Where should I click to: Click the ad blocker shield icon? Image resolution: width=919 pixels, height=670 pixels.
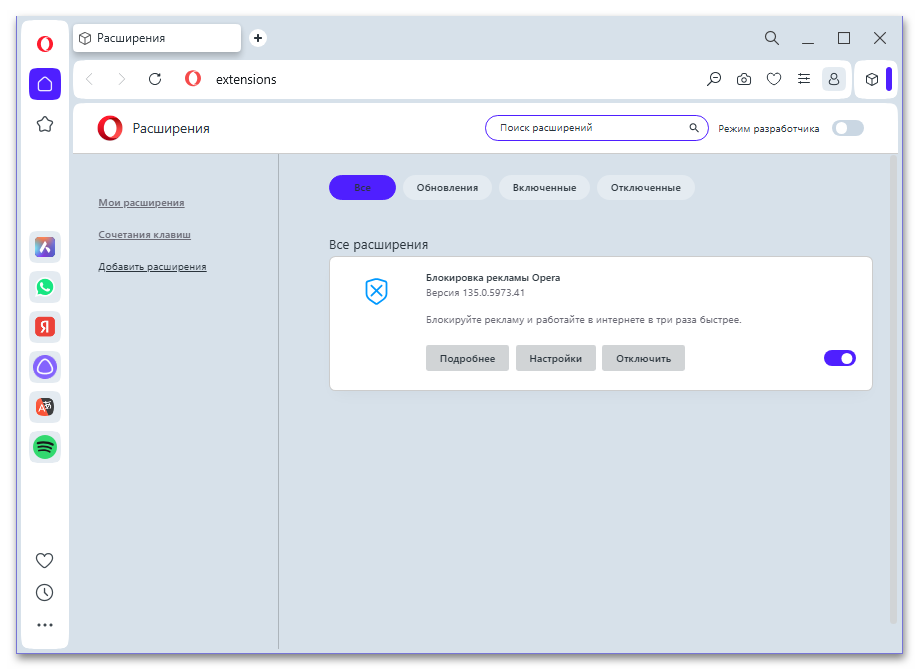coord(376,291)
